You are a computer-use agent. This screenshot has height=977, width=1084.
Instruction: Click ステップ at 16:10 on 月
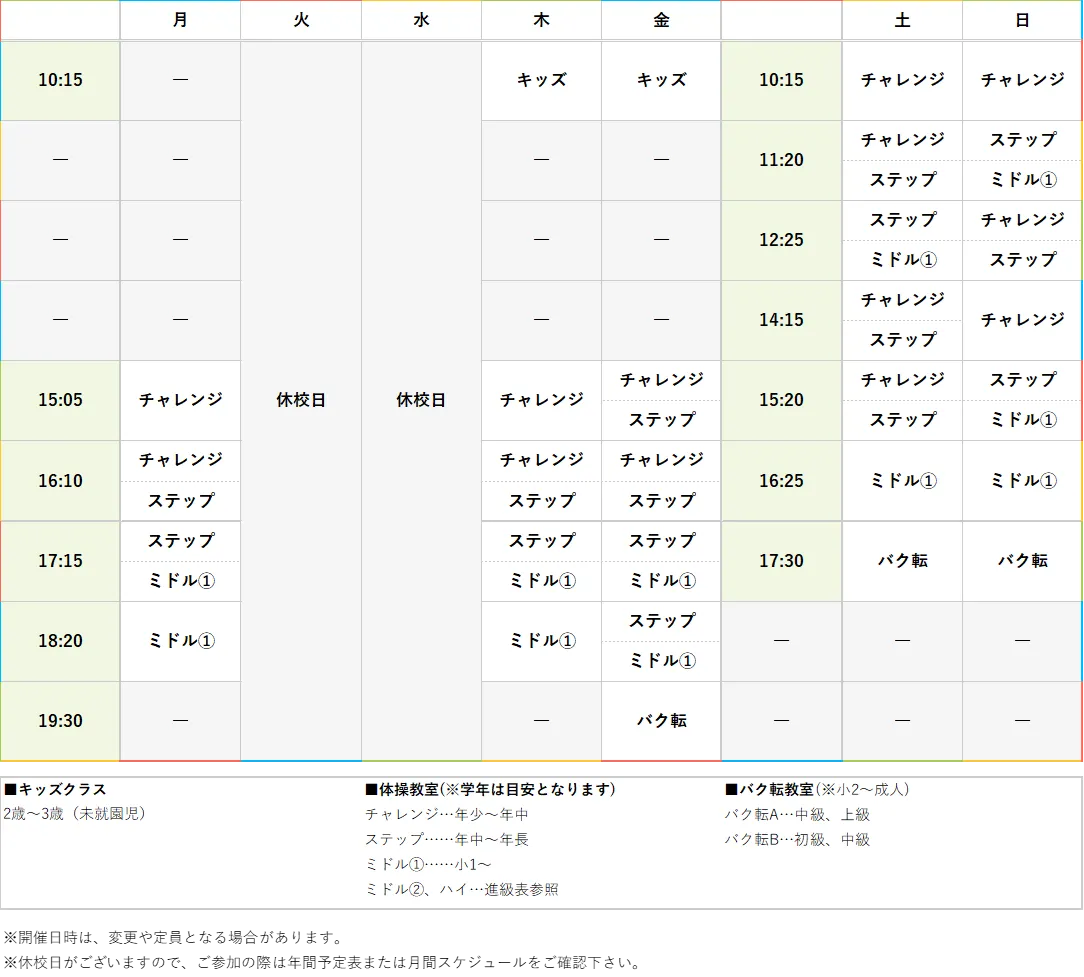[x=180, y=501]
